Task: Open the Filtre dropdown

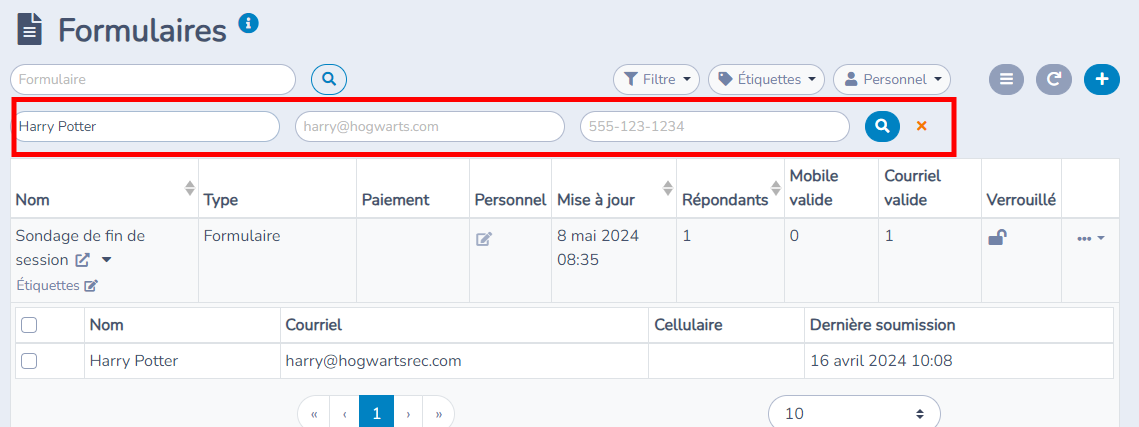Action: tap(657, 79)
